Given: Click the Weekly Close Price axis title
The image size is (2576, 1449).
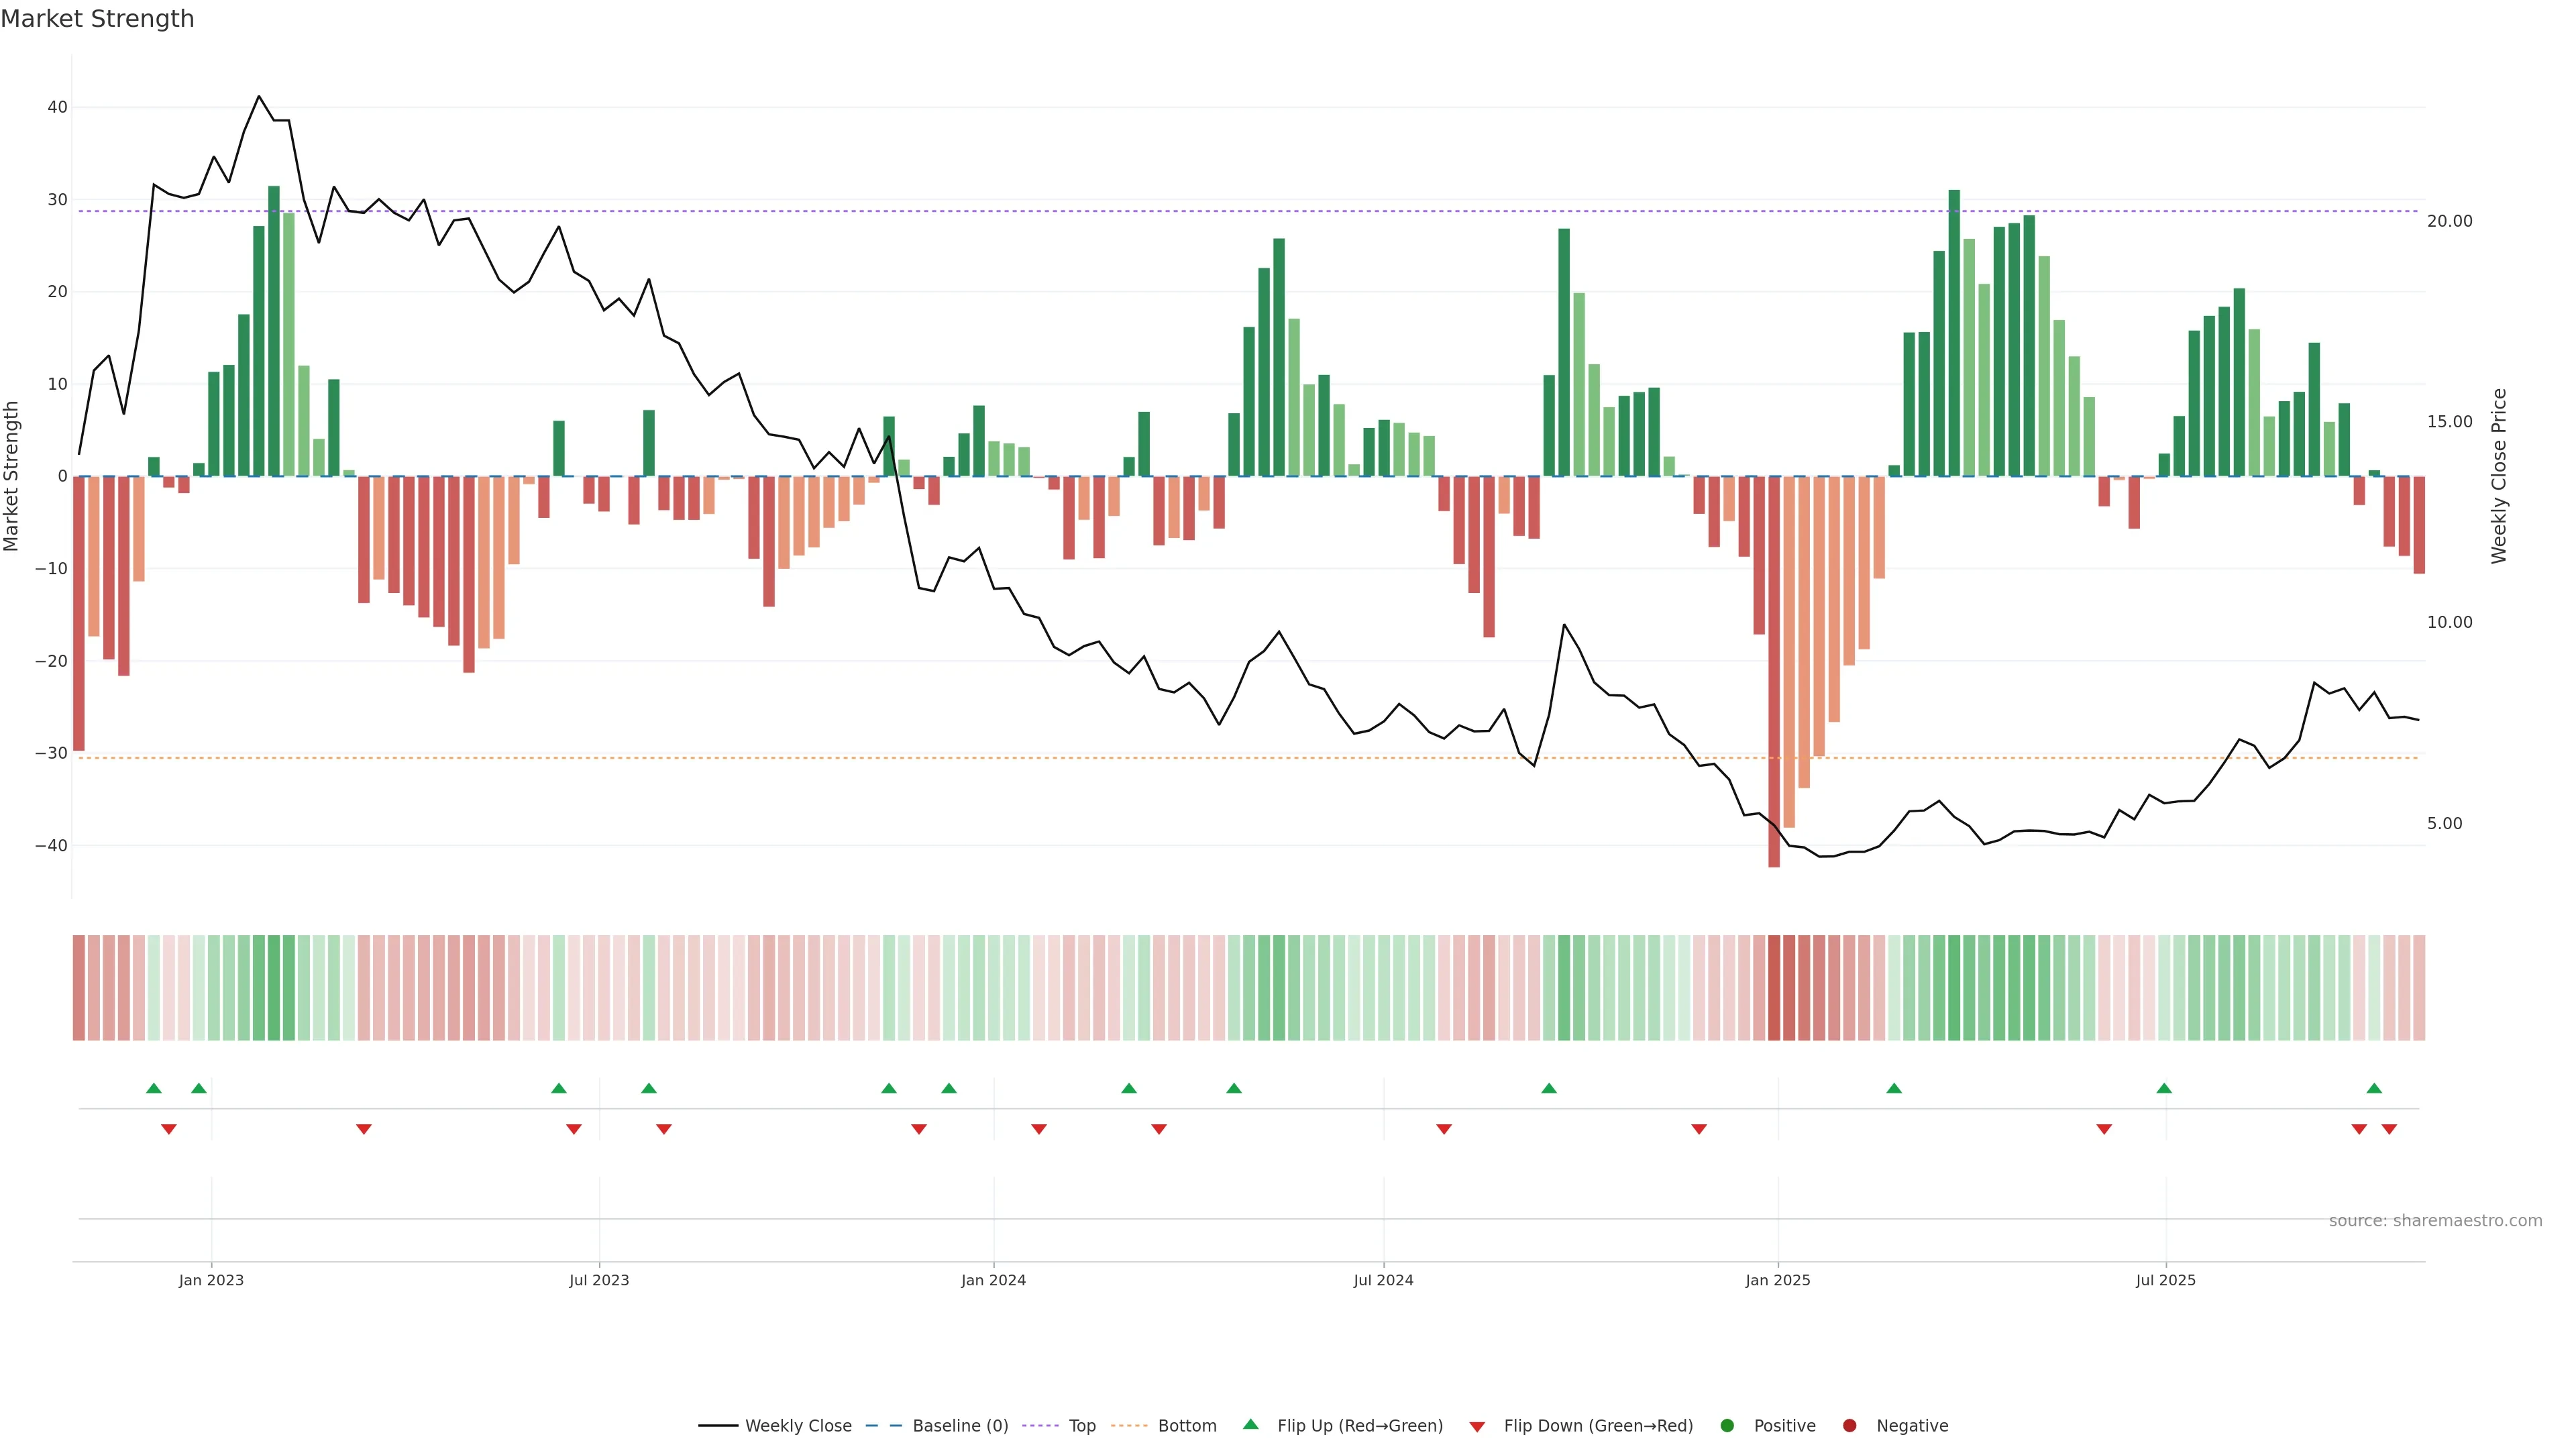Looking at the screenshot, I should (2499, 476).
